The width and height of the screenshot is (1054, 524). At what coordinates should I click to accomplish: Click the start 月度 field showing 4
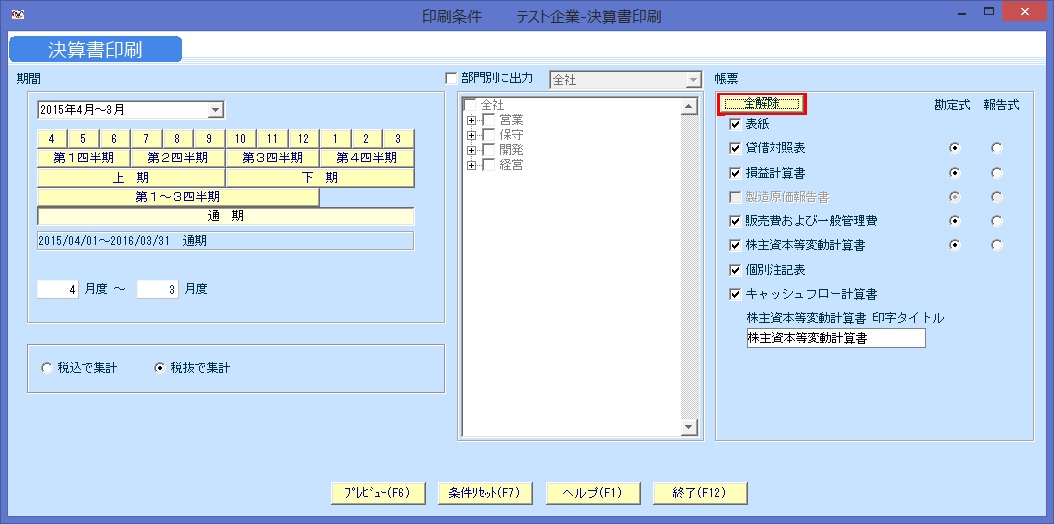[x=58, y=290]
